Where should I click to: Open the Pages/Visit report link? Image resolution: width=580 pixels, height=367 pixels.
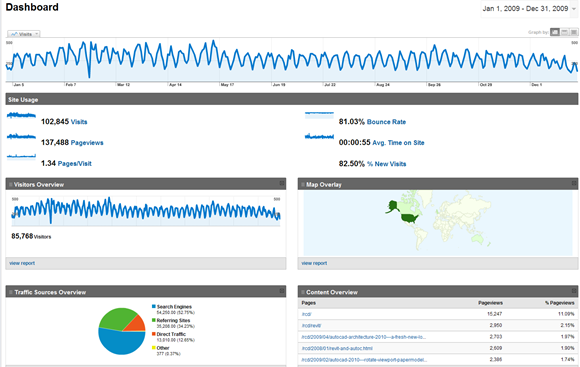[74, 164]
